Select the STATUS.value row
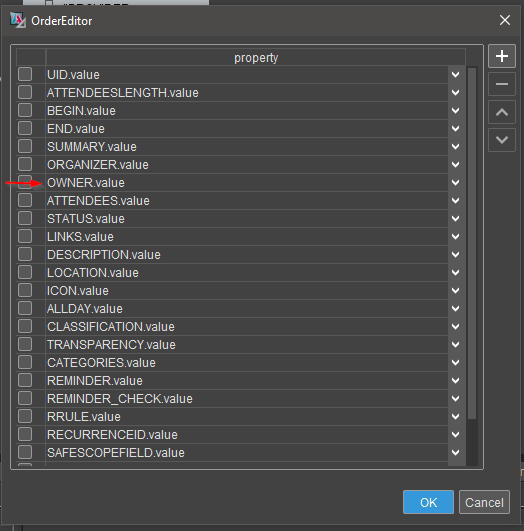The height and width of the screenshot is (531, 524). (247, 218)
